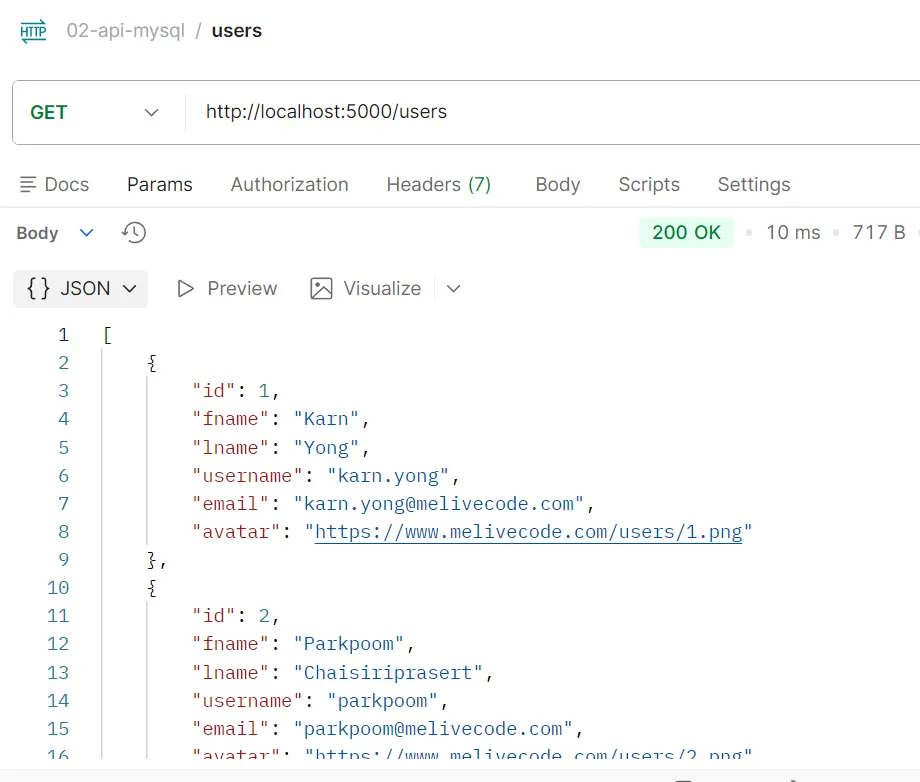Open the Authorization tab
The image size is (920, 782).
coord(289,184)
